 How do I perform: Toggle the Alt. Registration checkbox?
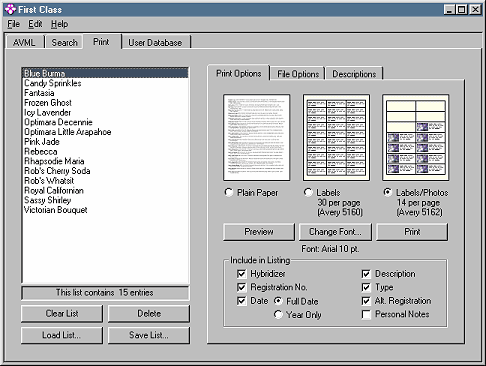366,301
